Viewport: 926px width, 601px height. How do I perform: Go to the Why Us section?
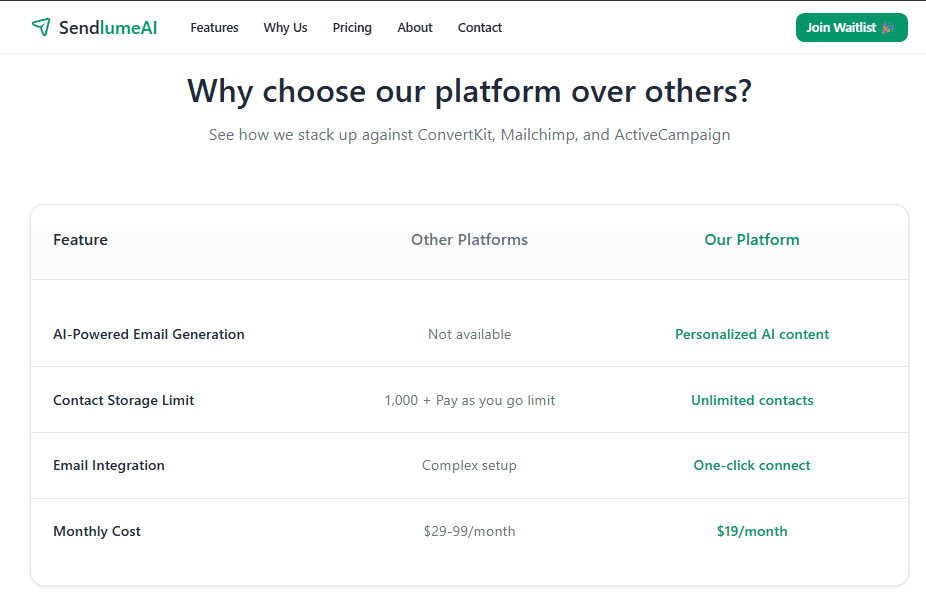pos(285,28)
